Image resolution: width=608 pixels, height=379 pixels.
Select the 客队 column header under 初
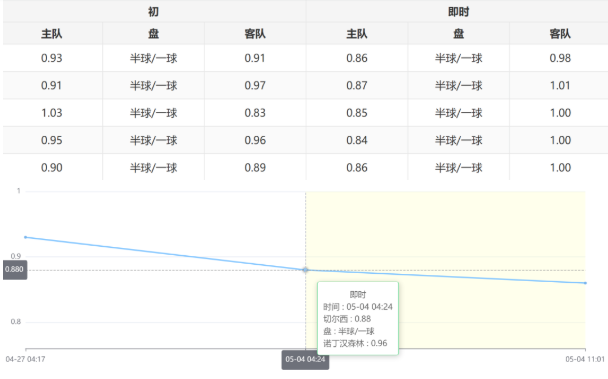pos(255,34)
